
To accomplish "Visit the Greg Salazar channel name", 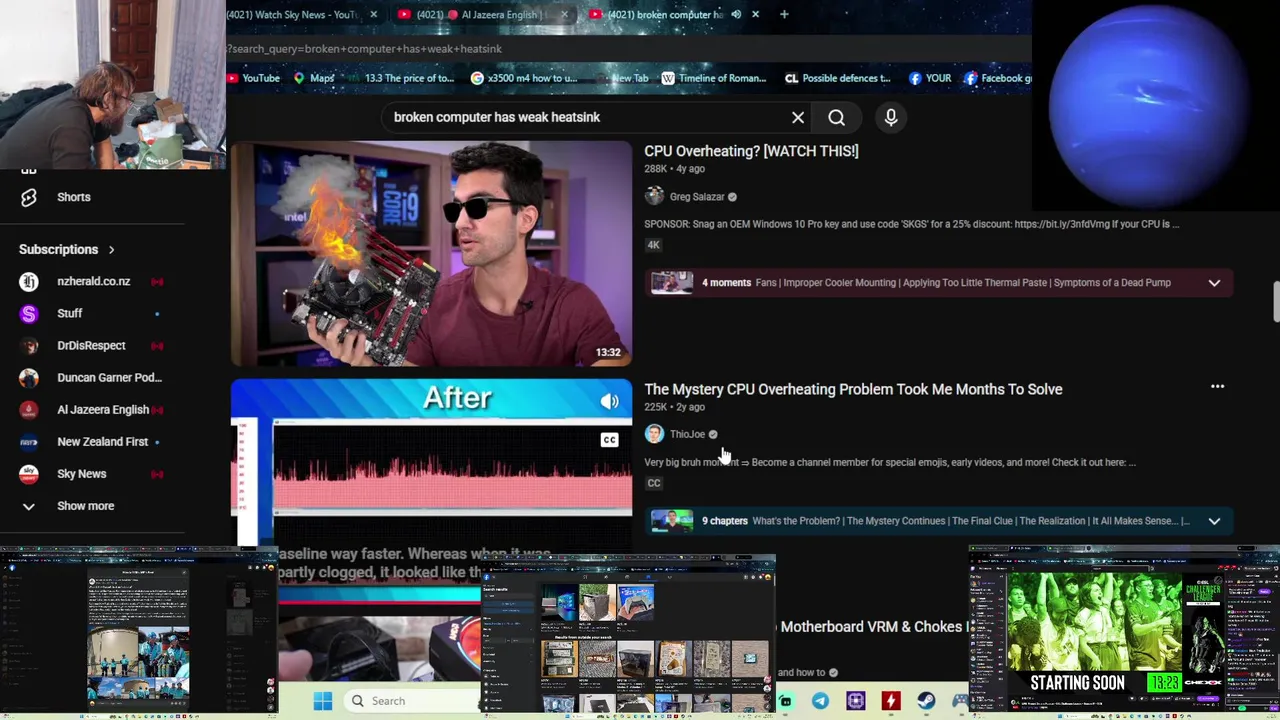I will [697, 197].
